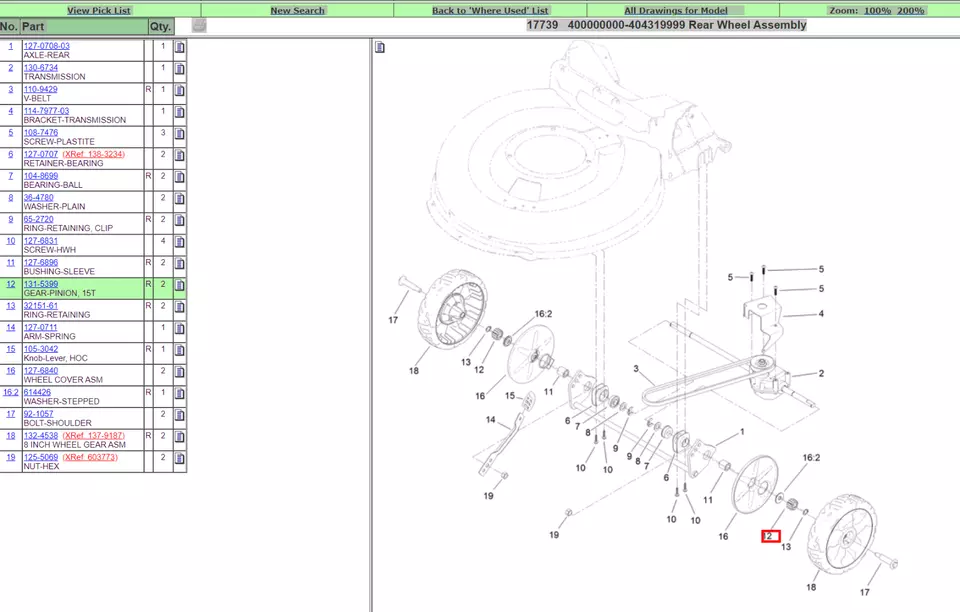Click the pick list icon beside TRANSMISSION

179,67
